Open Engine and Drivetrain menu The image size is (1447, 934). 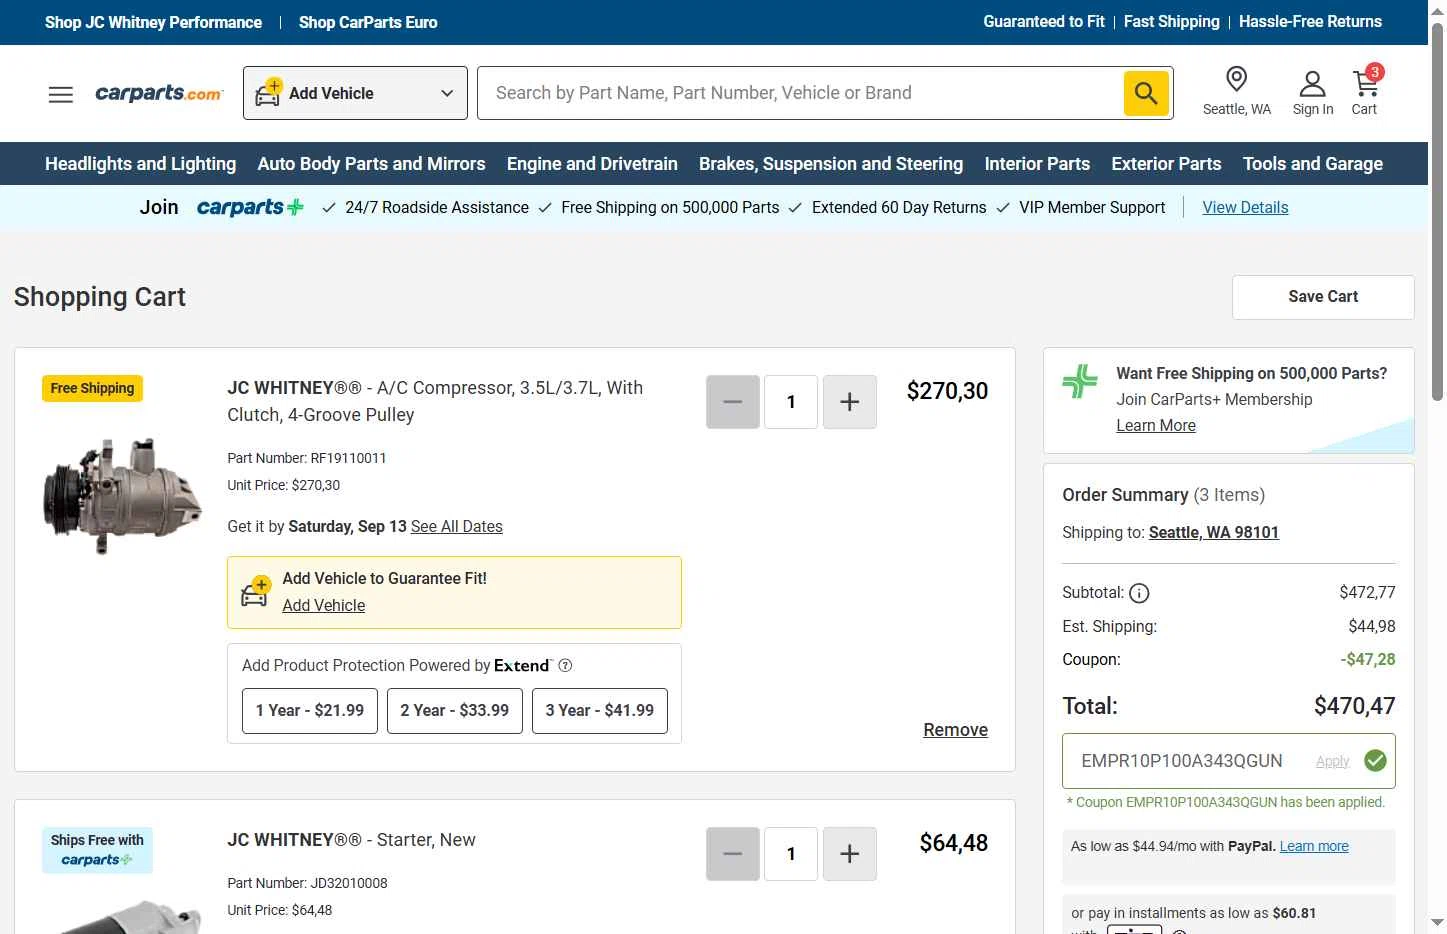[x=592, y=164]
